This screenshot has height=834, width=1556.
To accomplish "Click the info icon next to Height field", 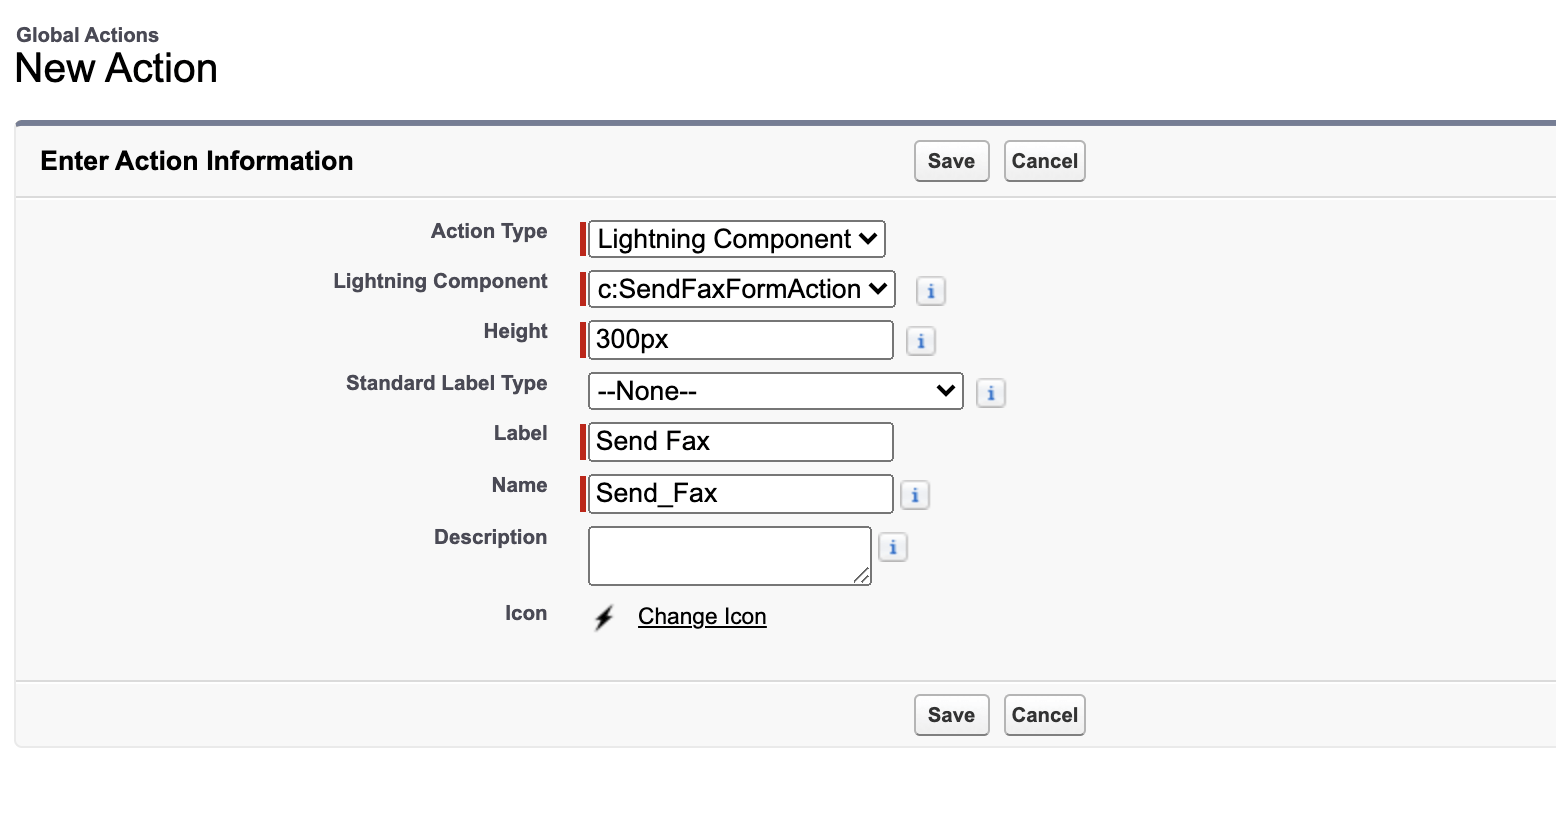I will pyautogui.click(x=920, y=340).
